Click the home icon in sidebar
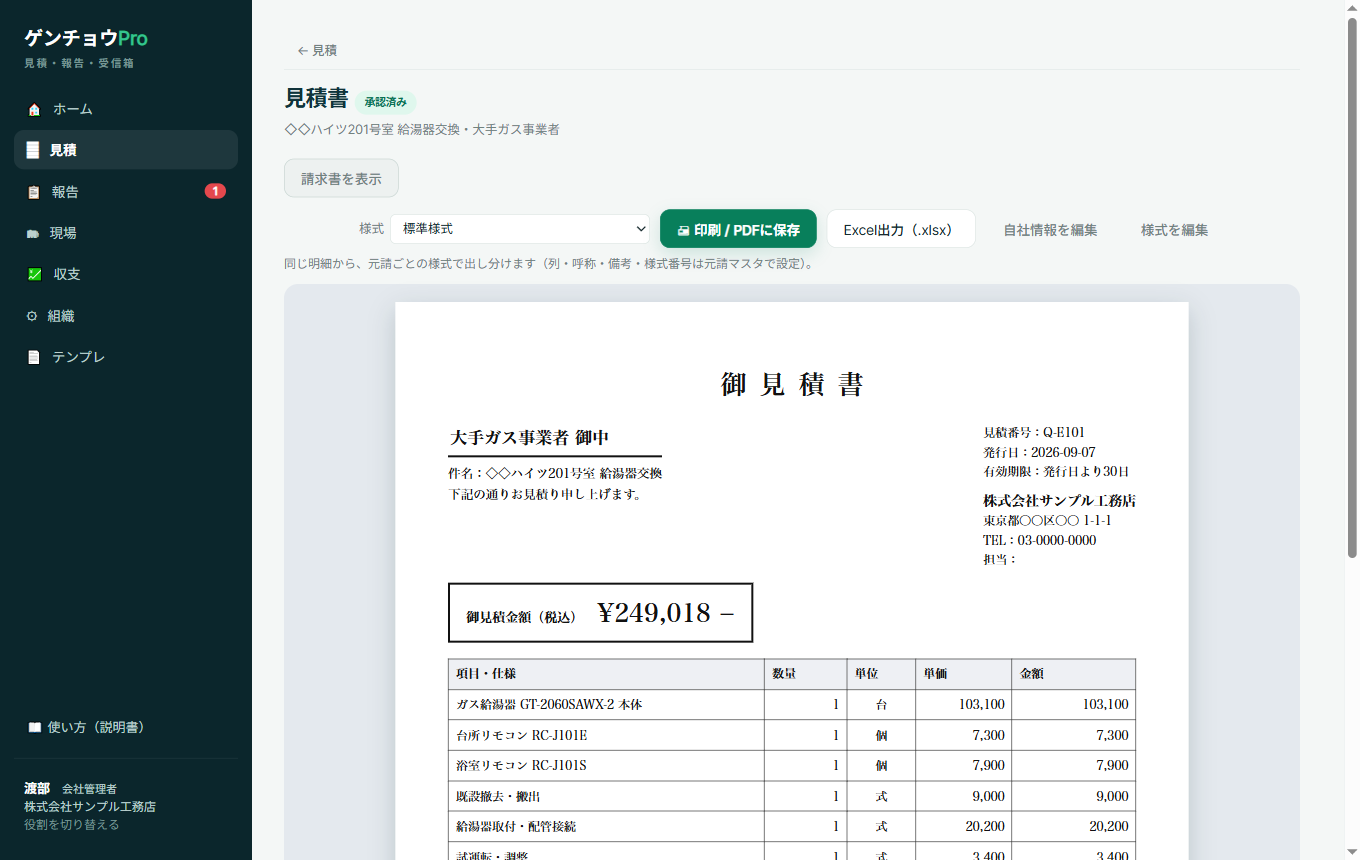 point(34,109)
